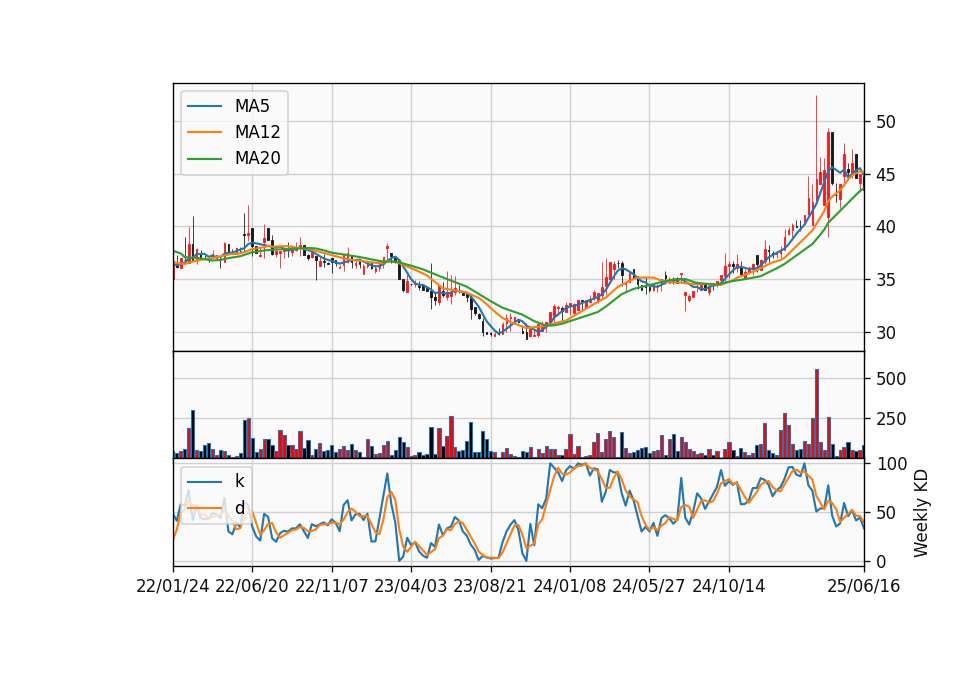Click the orange MA12 legend line sample
The width and height of the screenshot is (960, 690).
tap(204, 132)
